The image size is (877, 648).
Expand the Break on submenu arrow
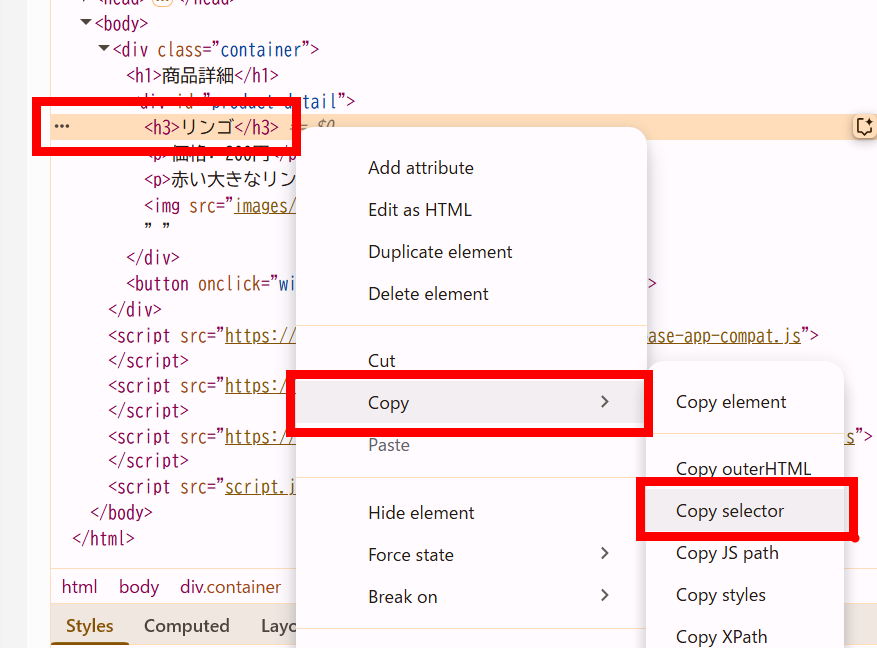coord(605,595)
